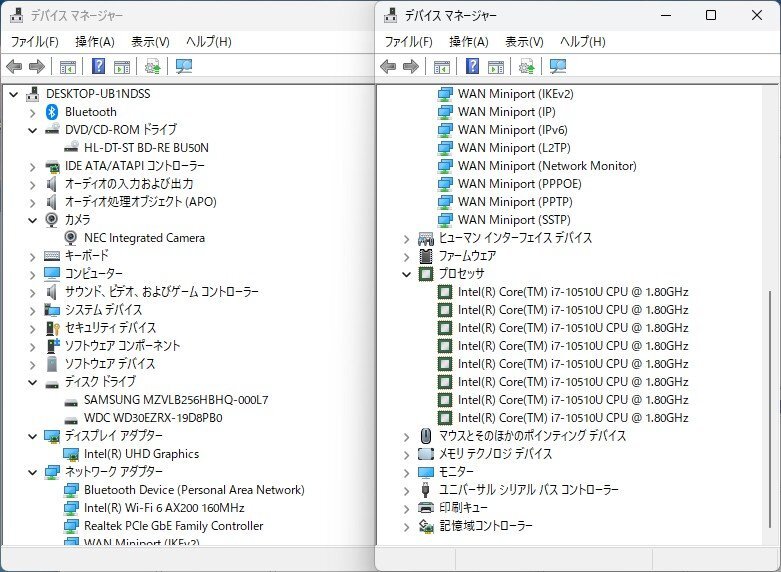Click the 印刷キュー printer icon
Screen dimensions: 781x572
426,508
